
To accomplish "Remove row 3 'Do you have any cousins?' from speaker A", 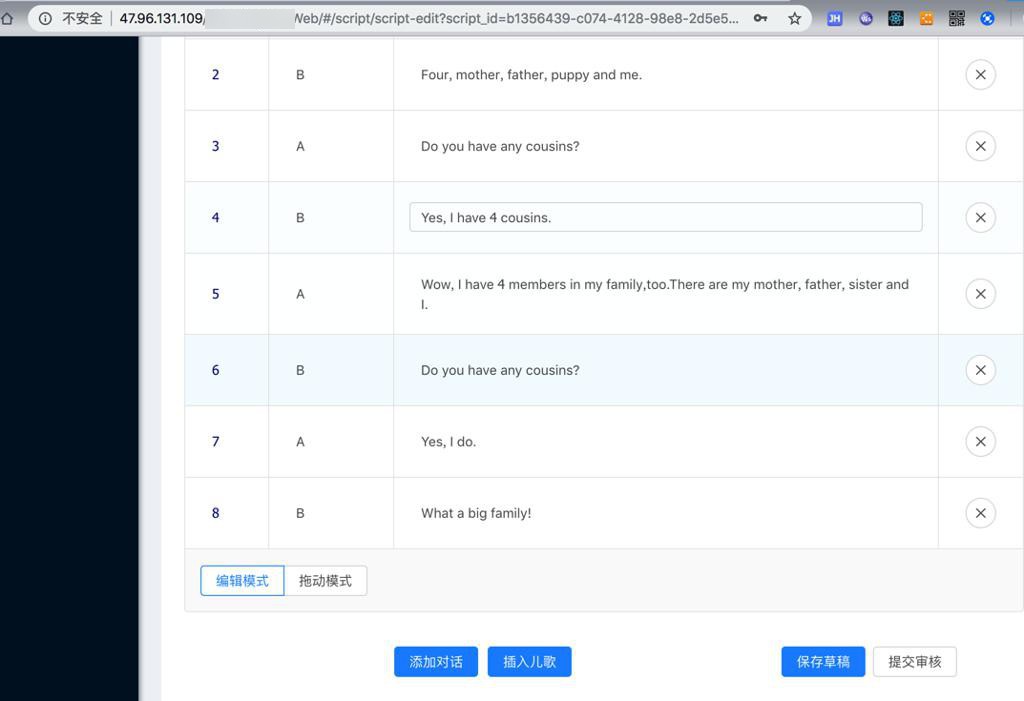I will click(x=980, y=146).
